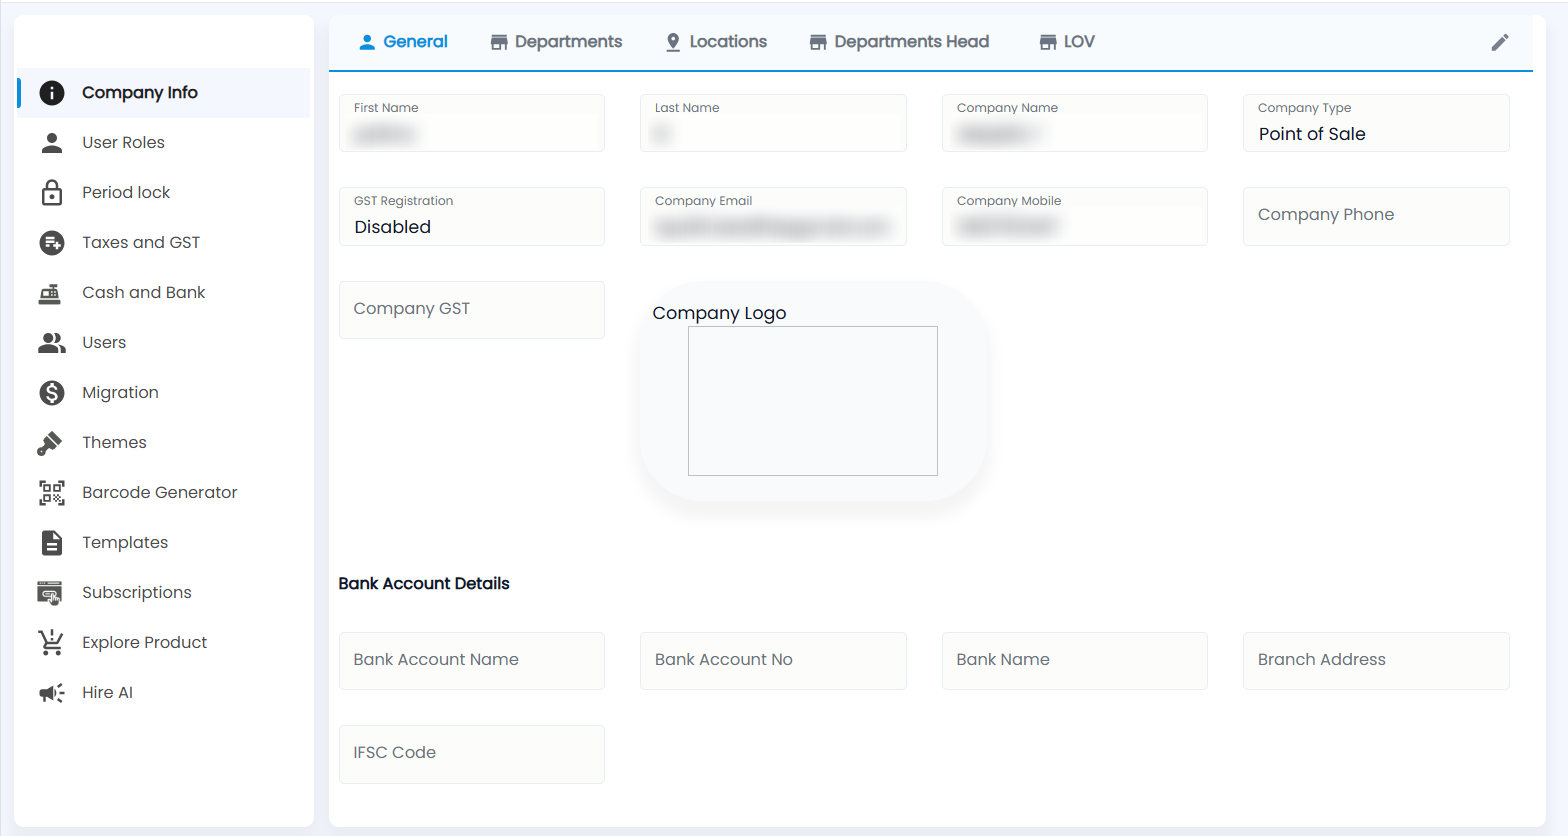Open the LOV tab
This screenshot has height=836, width=1568.
[x=1067, y=42]
